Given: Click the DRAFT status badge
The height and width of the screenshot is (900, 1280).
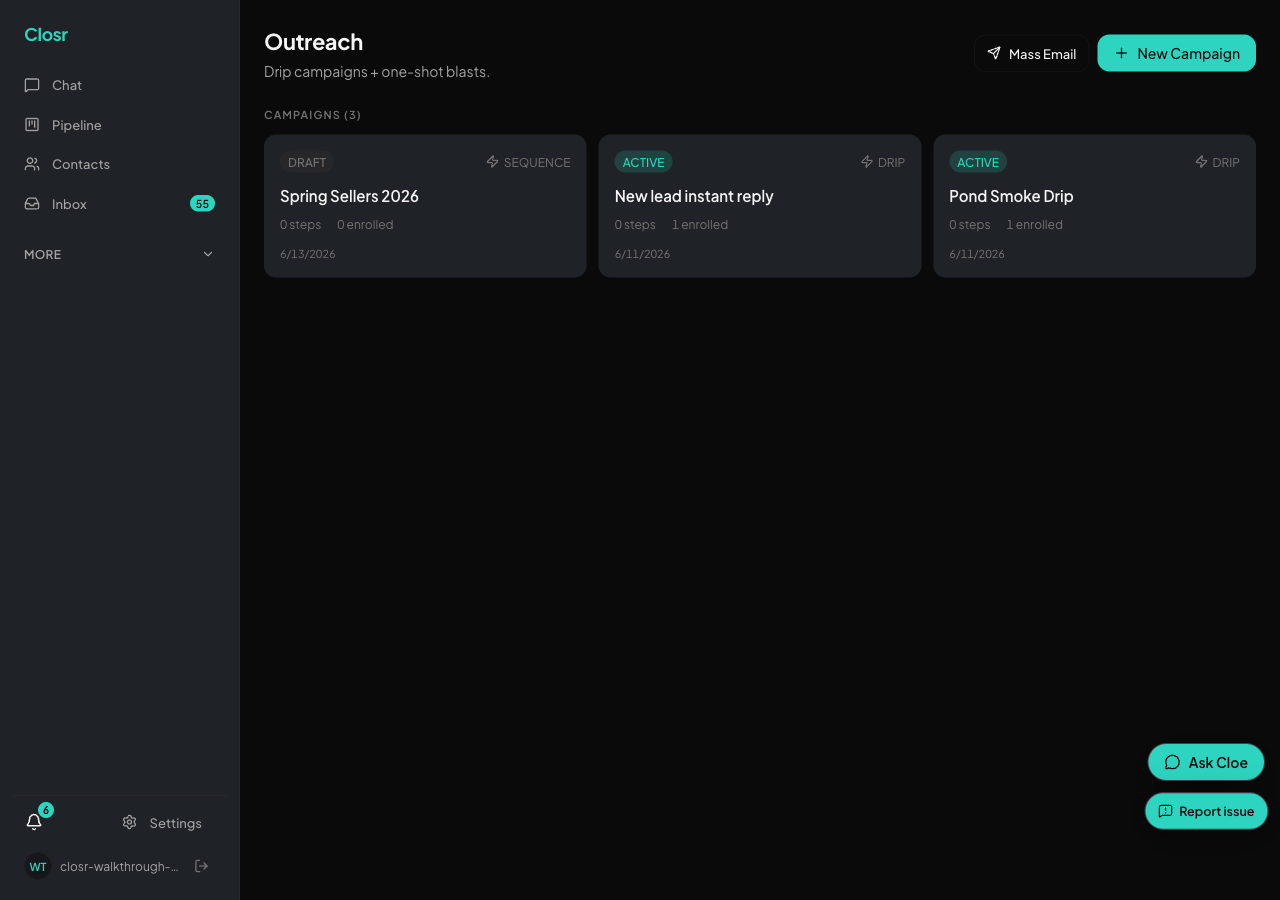Looking at the screenshot, I should (307, 162).
